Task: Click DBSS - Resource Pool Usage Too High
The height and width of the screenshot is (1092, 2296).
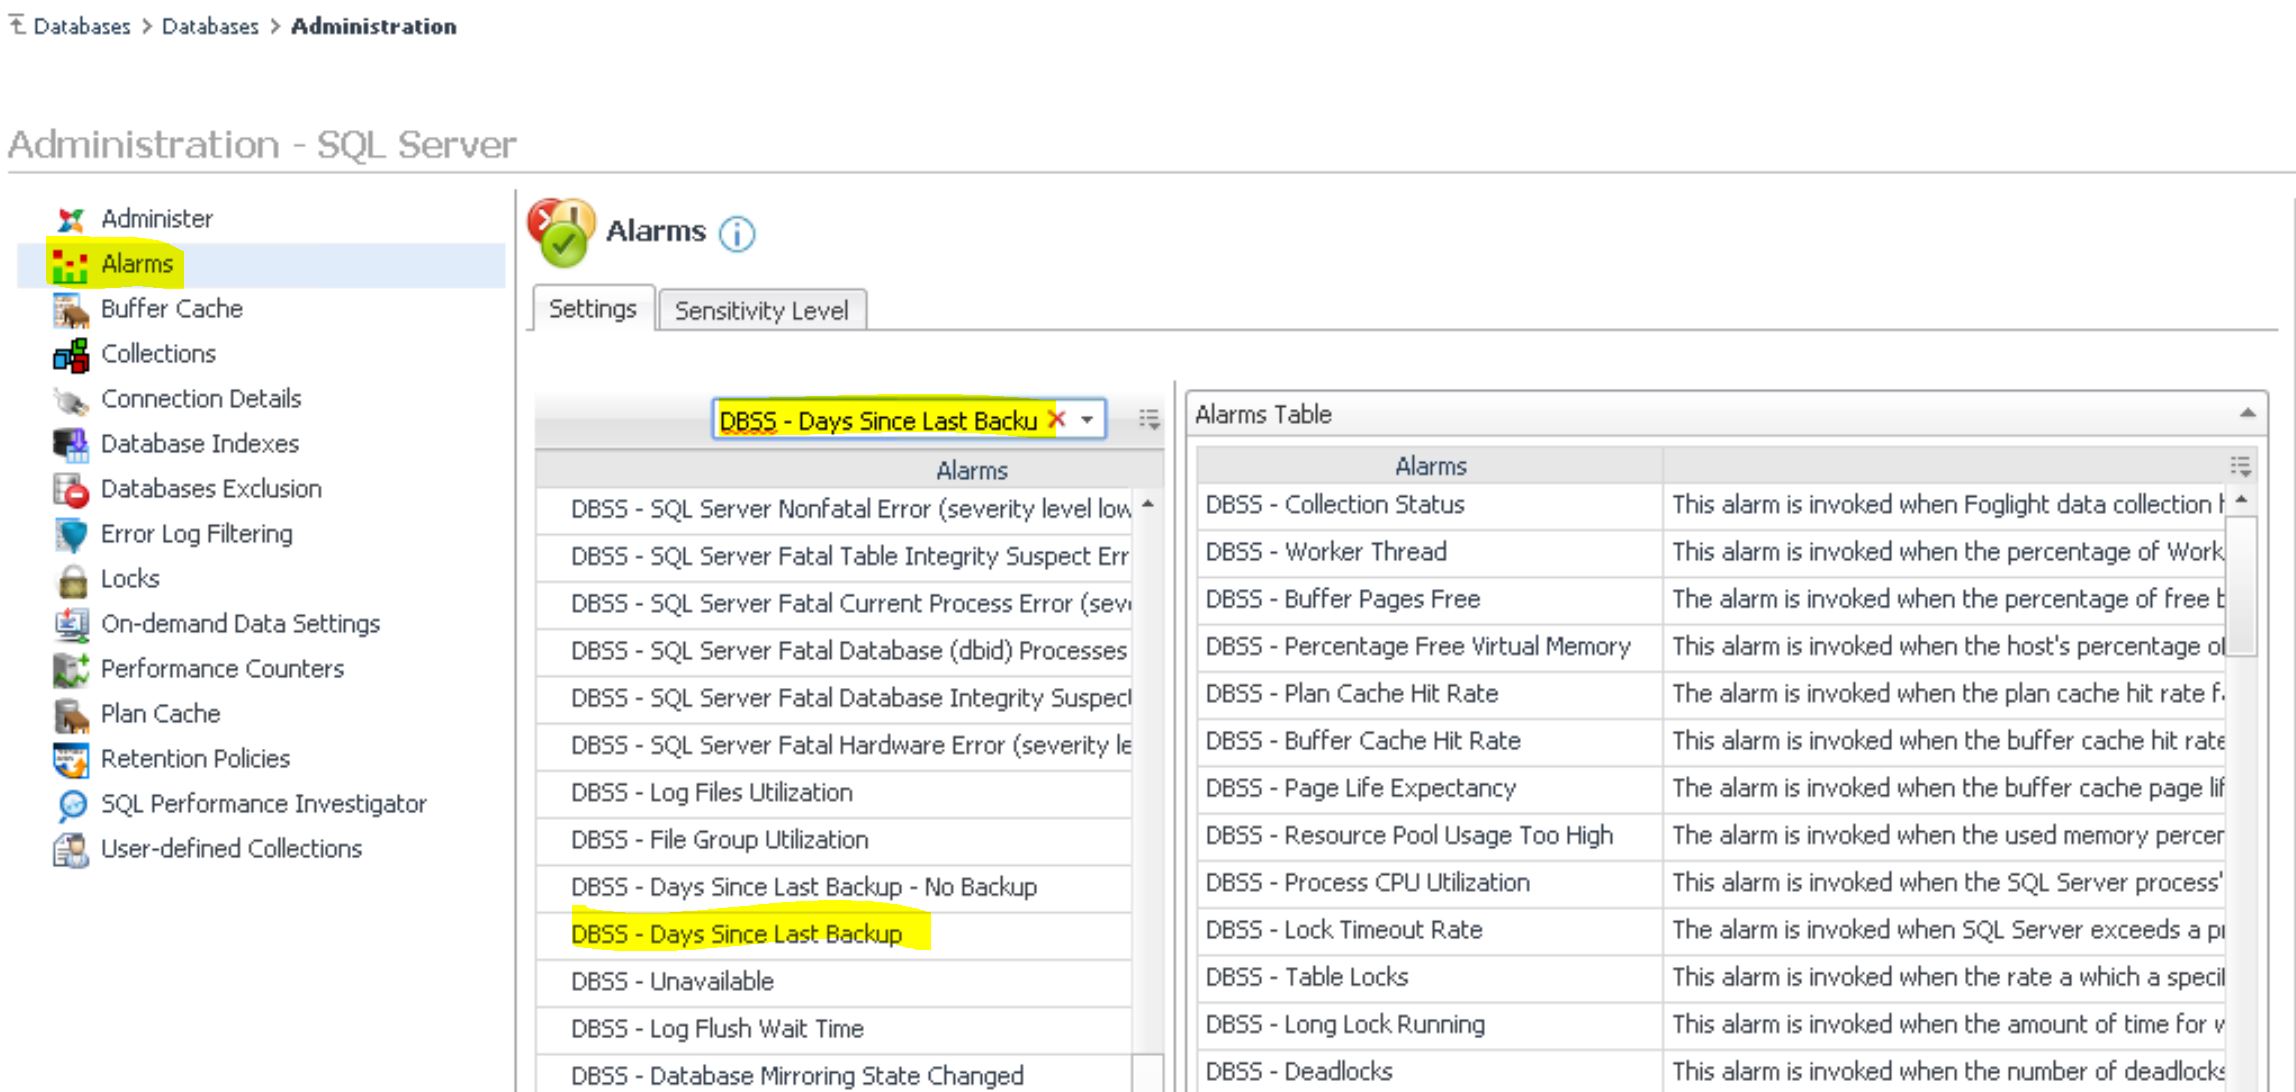Action: coord(1711,835)
